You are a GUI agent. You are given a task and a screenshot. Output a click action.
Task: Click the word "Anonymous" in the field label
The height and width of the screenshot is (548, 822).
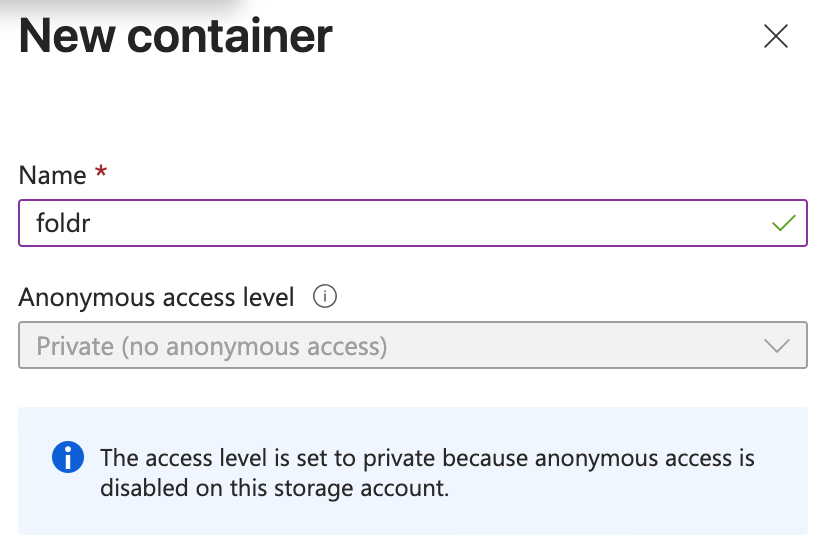click(x=76, y=297)
